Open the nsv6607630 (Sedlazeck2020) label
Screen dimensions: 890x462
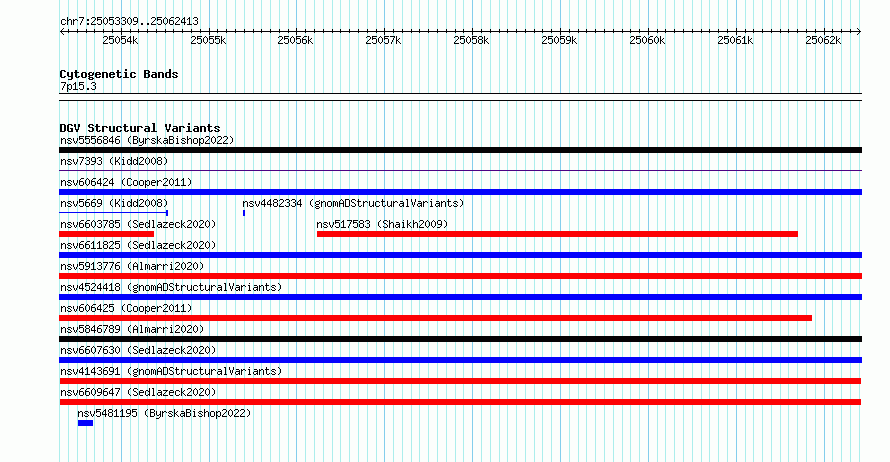[138, 350]
